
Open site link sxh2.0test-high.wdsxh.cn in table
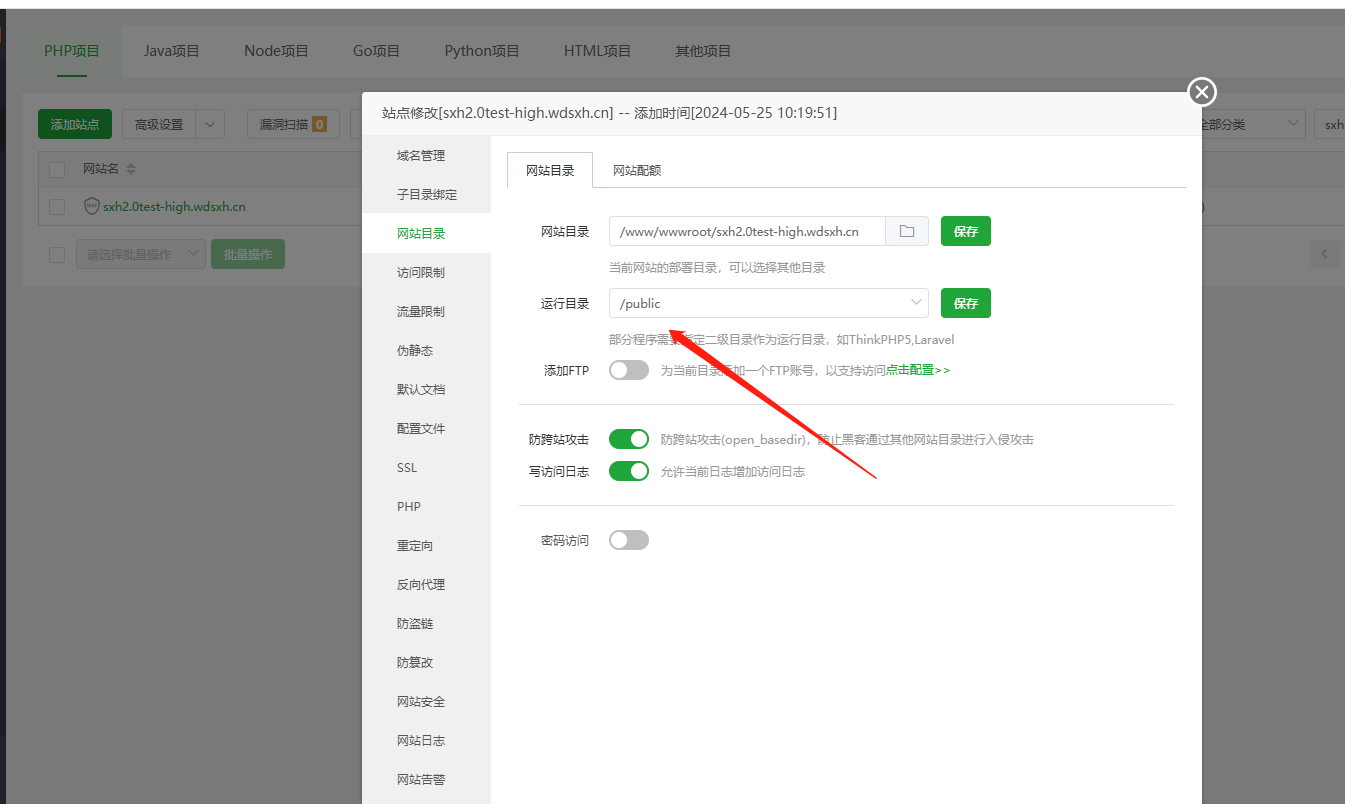point(174,207)
